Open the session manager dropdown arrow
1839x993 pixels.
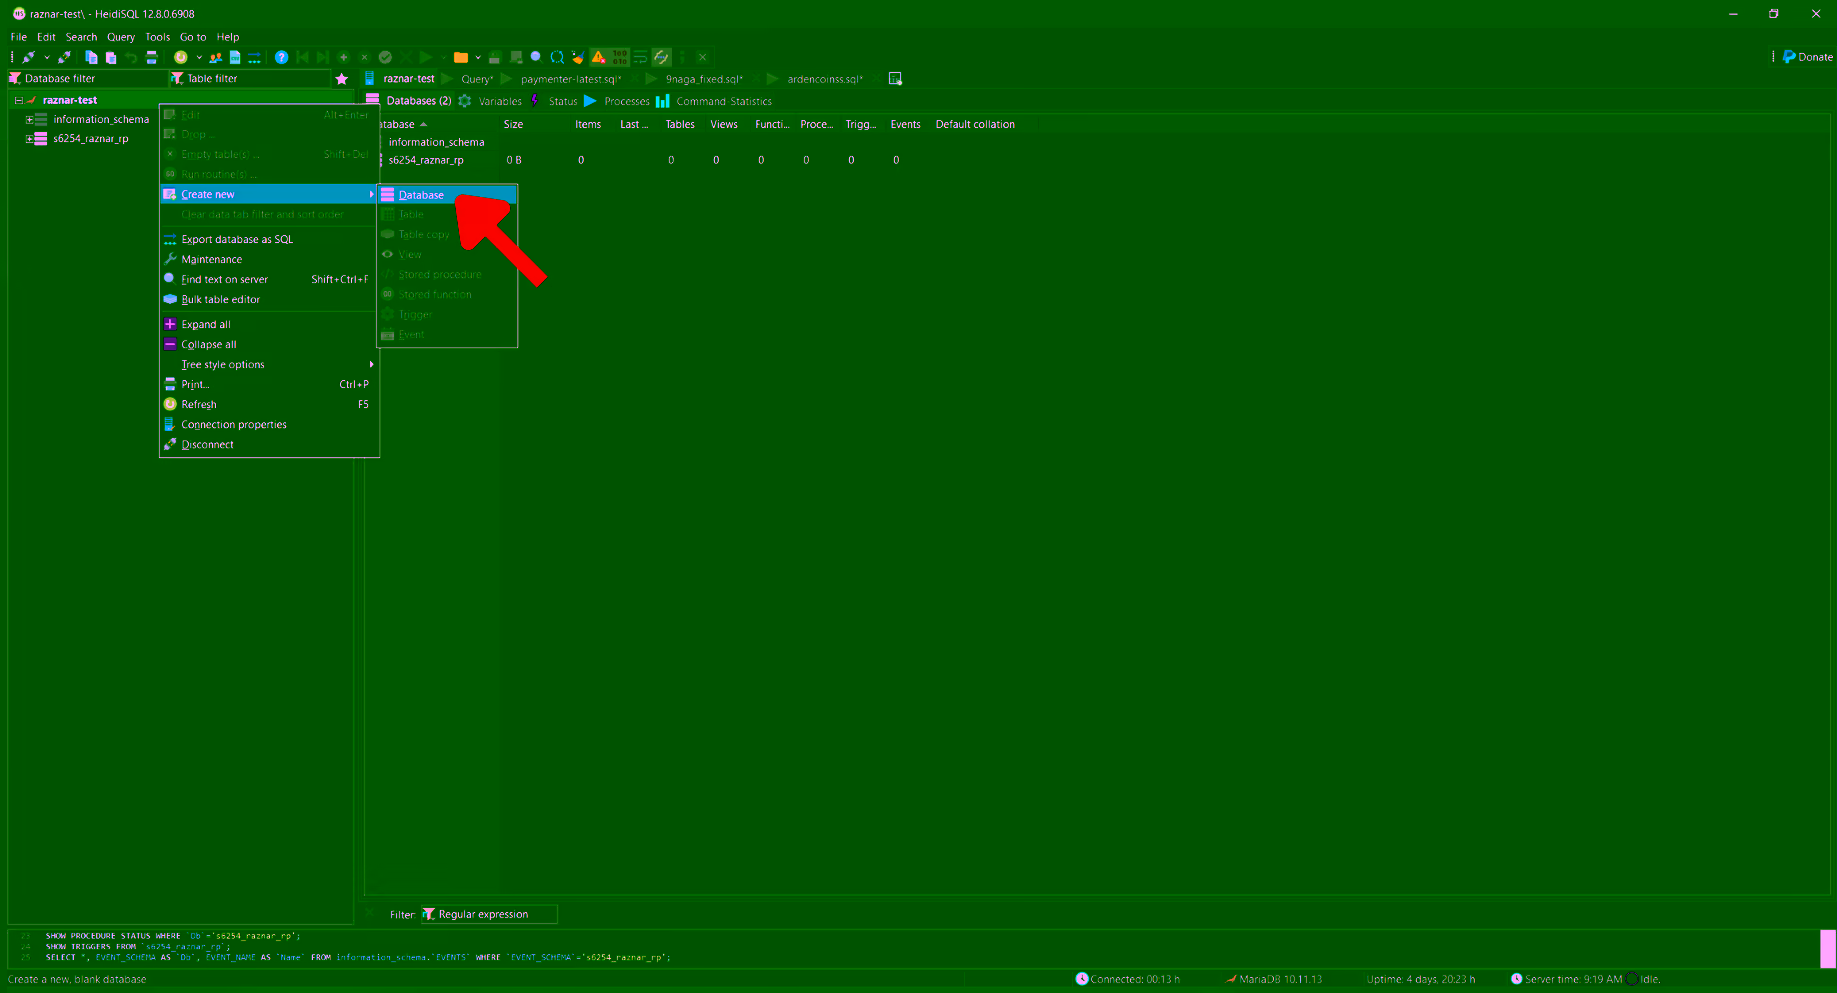point(46,57)
